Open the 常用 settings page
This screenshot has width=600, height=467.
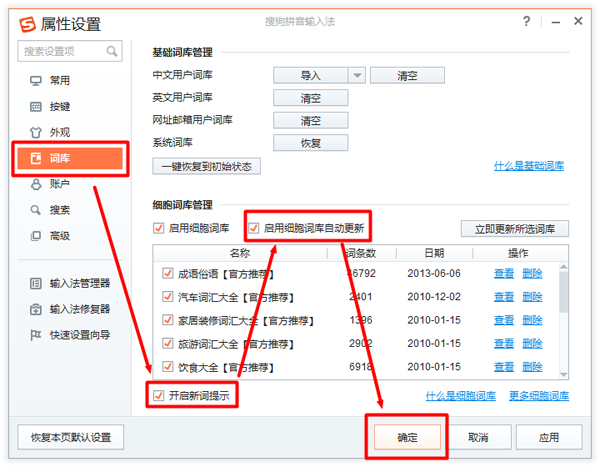(60, 81)
